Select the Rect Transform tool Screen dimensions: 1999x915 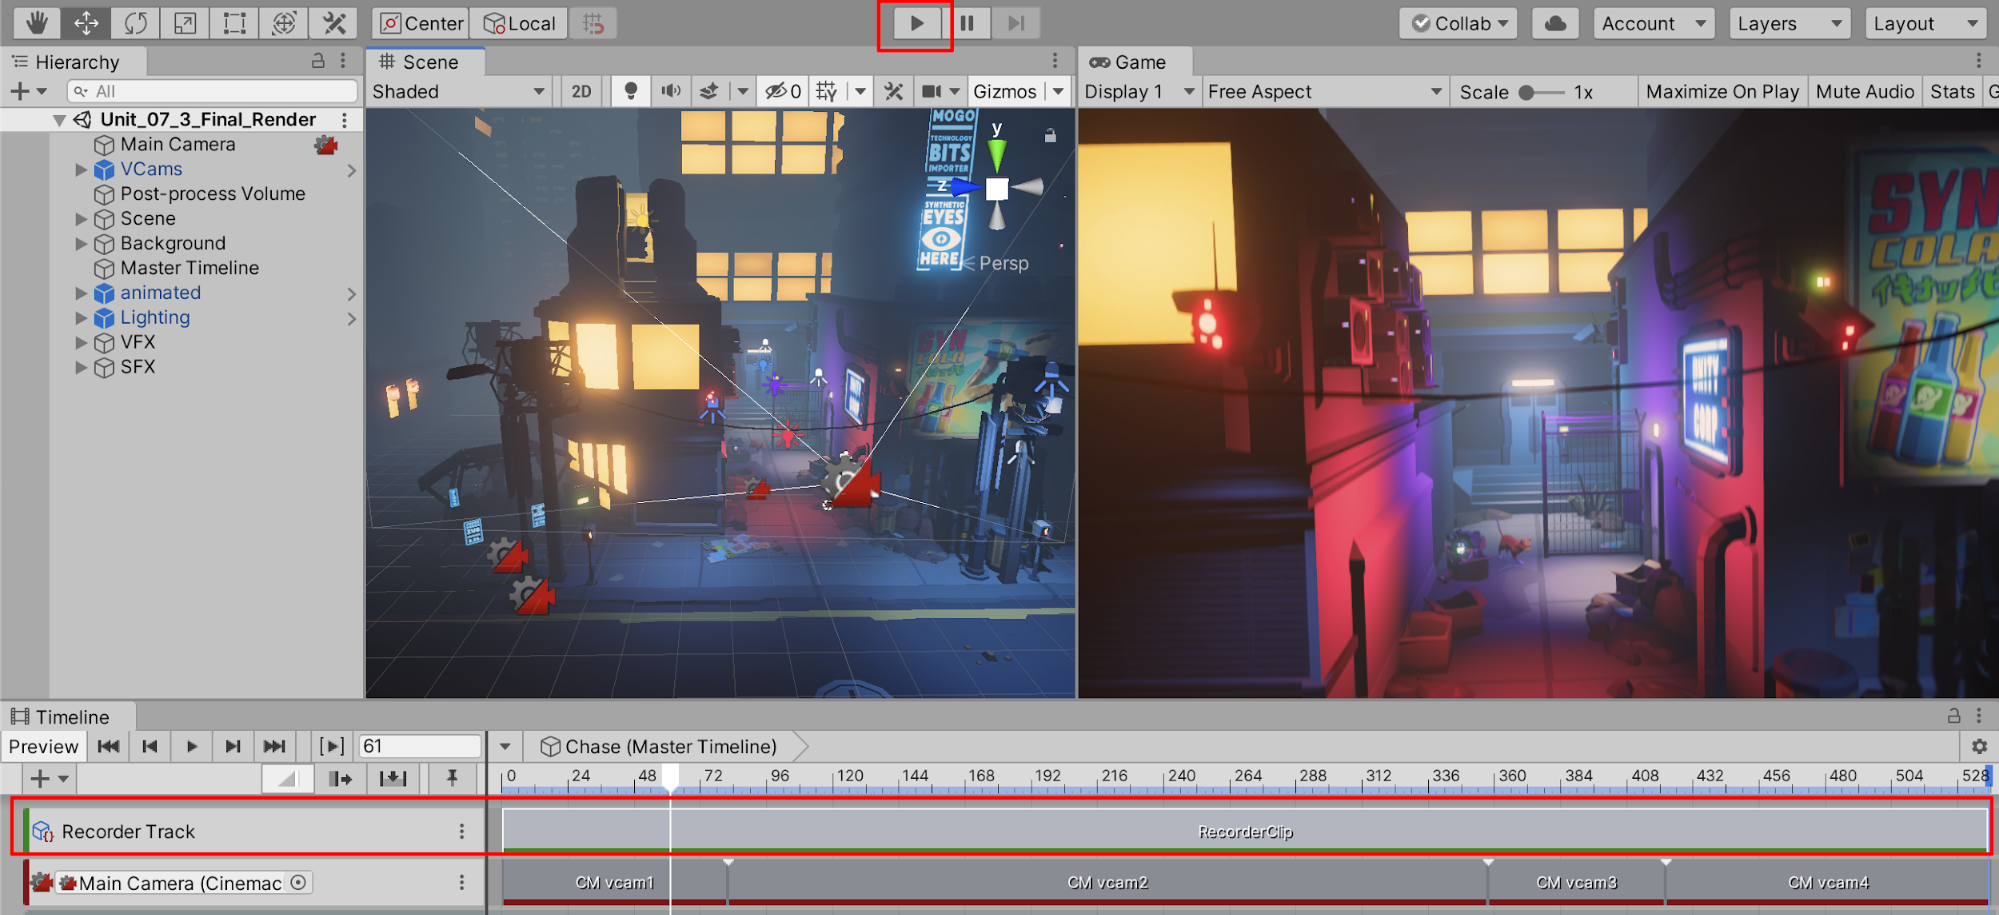(234, 23)
